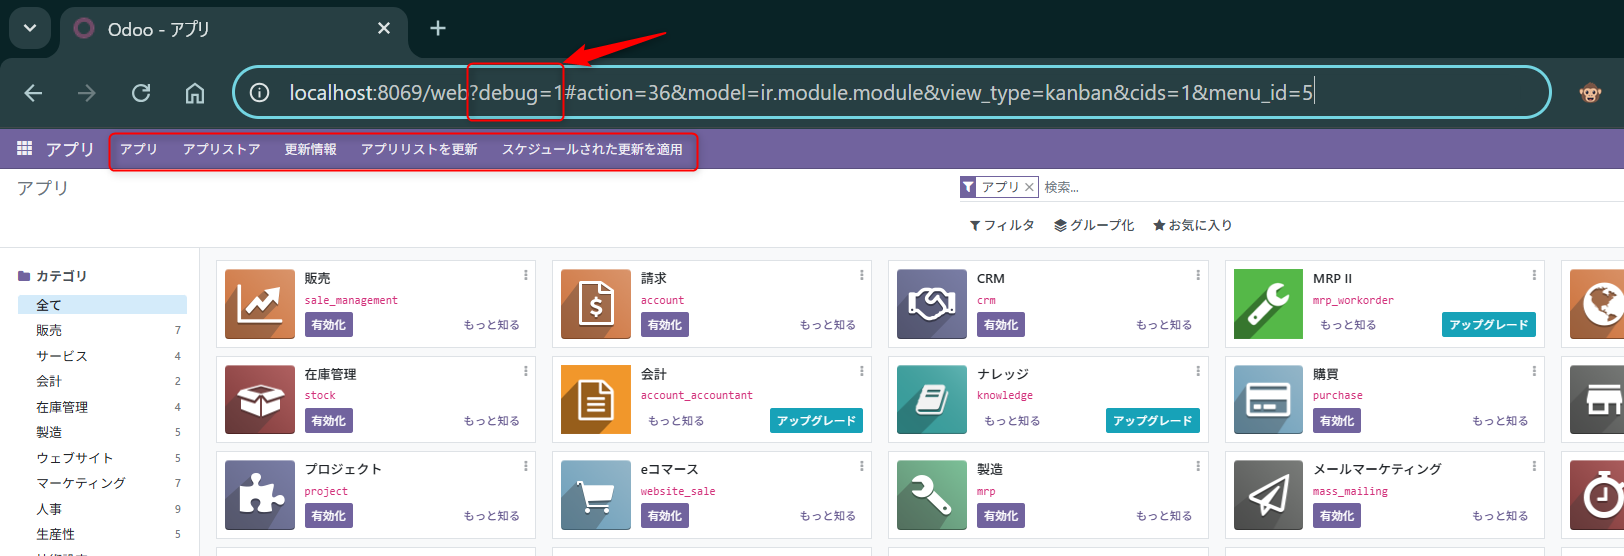This screenshot has height=556, width=1624.
Task: Click the MRP II wrench icon
Action: tap(1268, 304)
